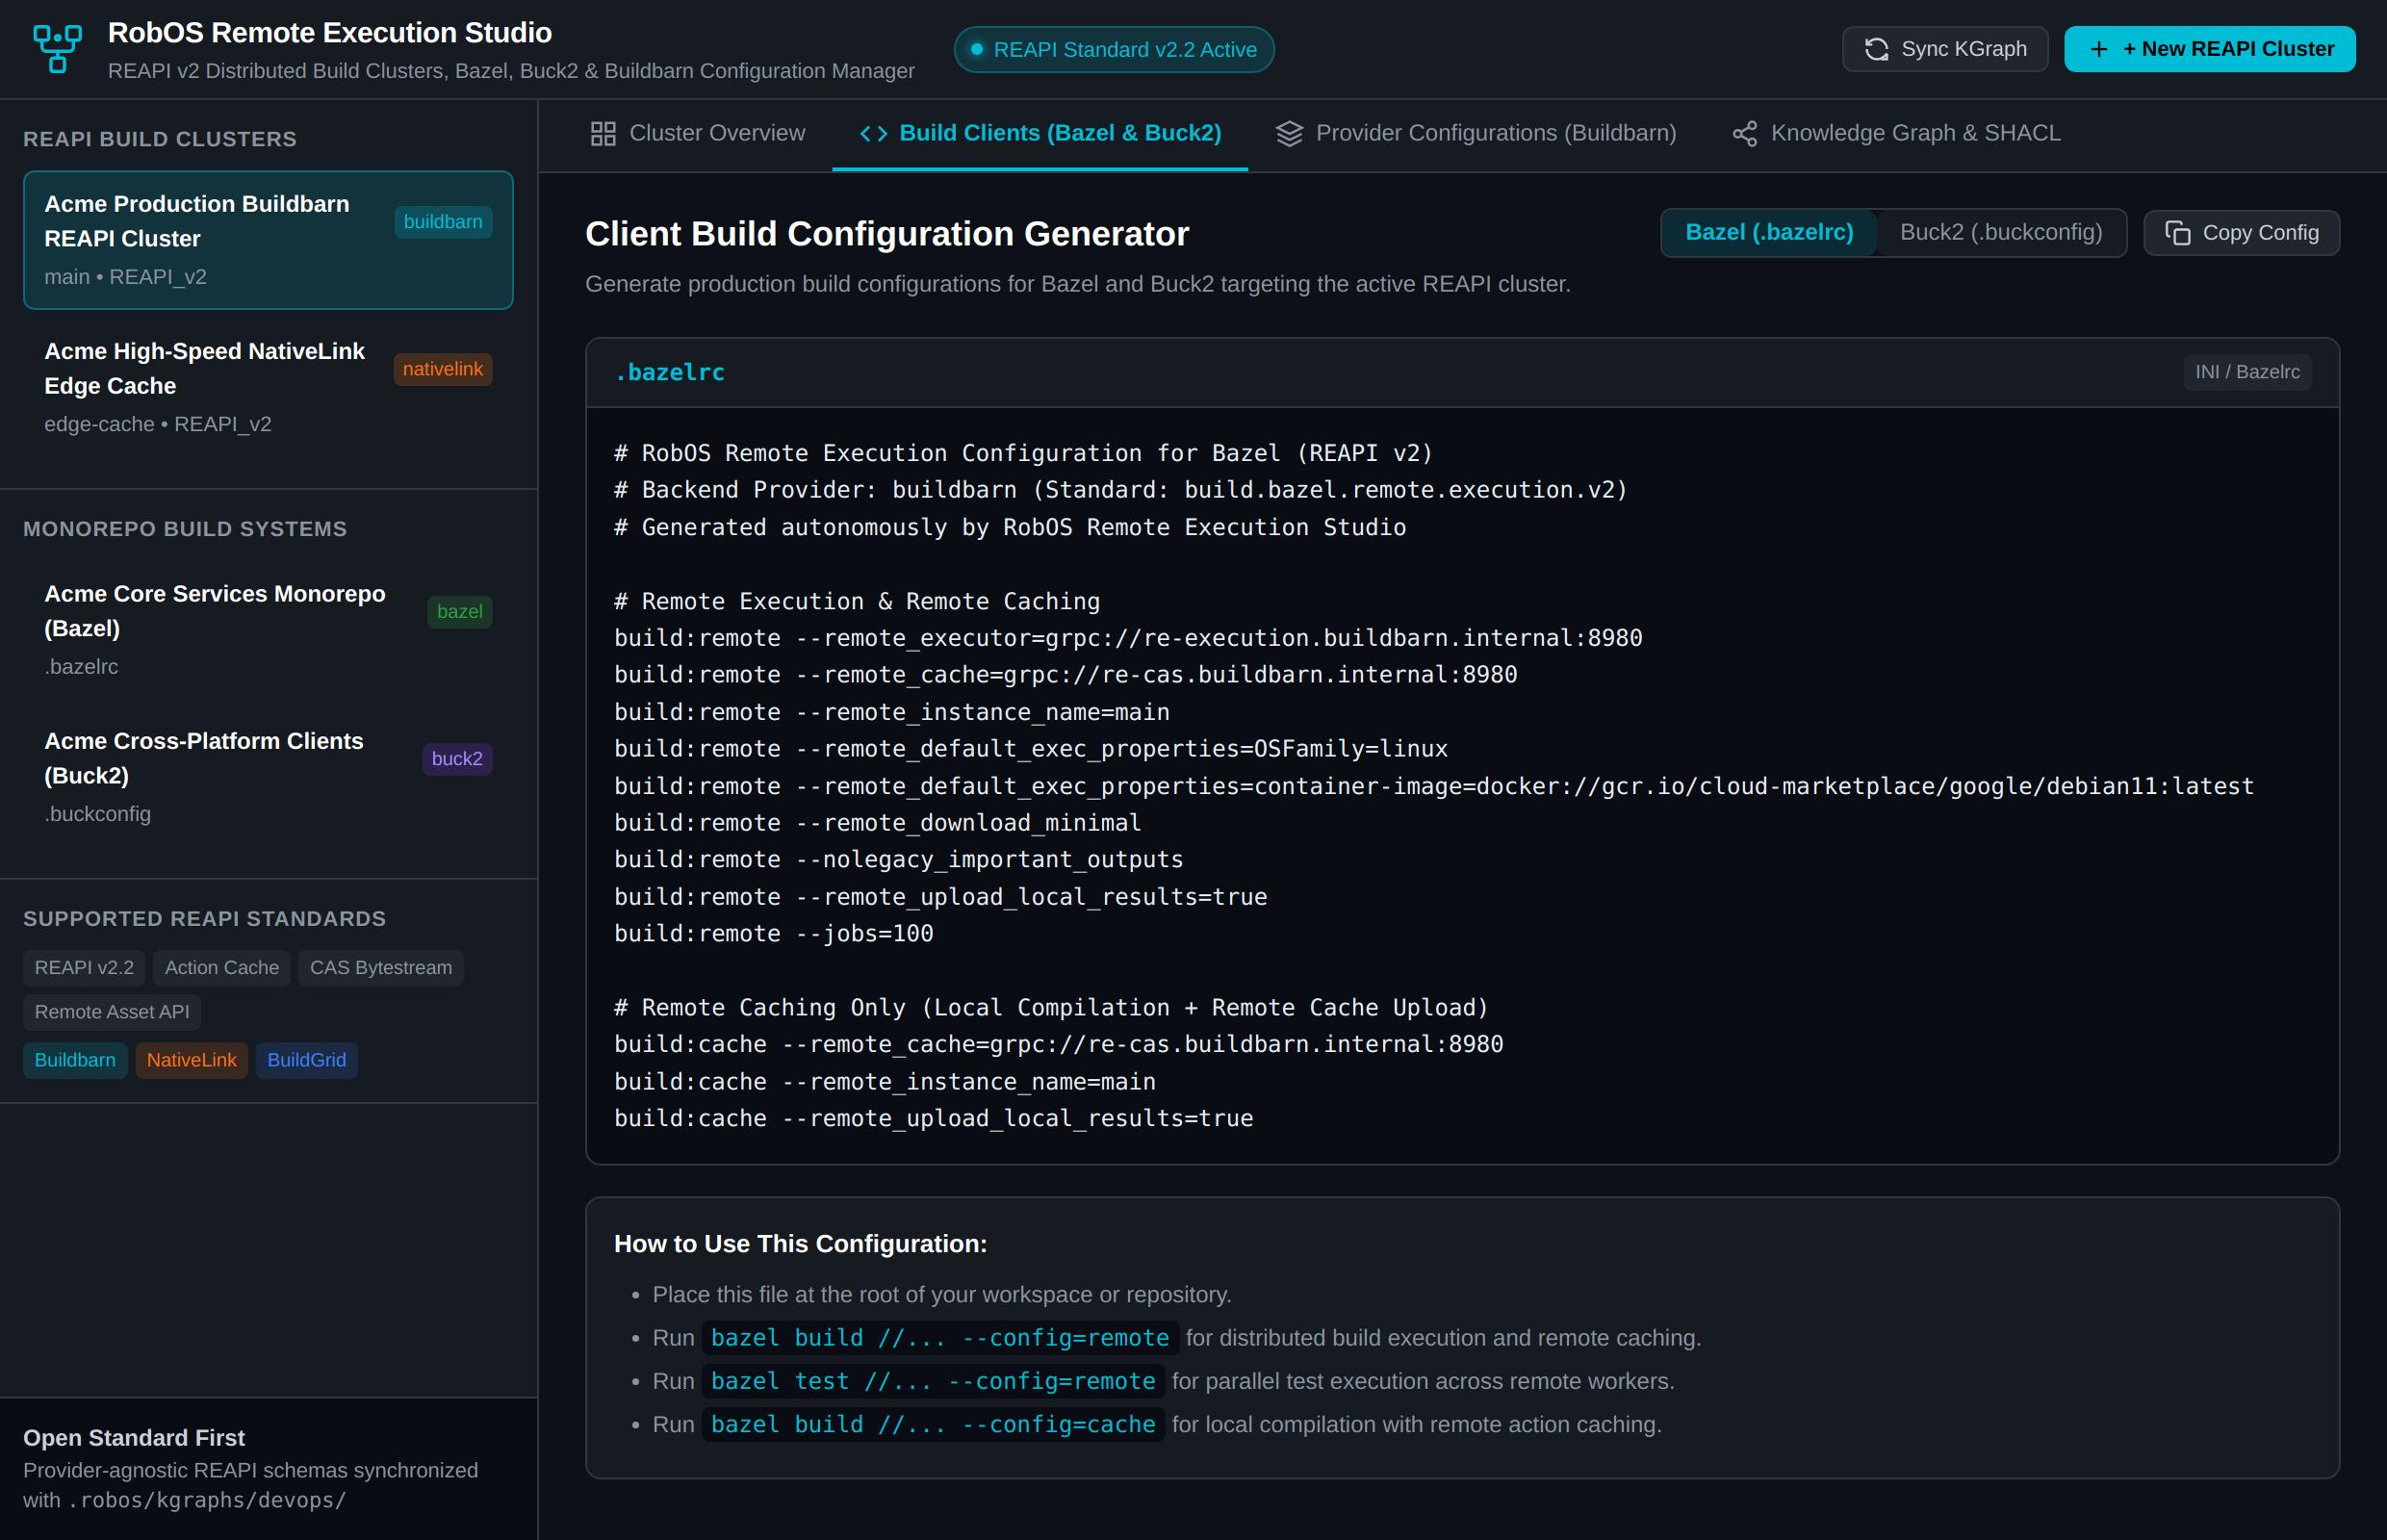The image size is (2387, 1540).
Task: Click 'bazel test //... --config=remote' command
Action: click(x=933, y=1381)
